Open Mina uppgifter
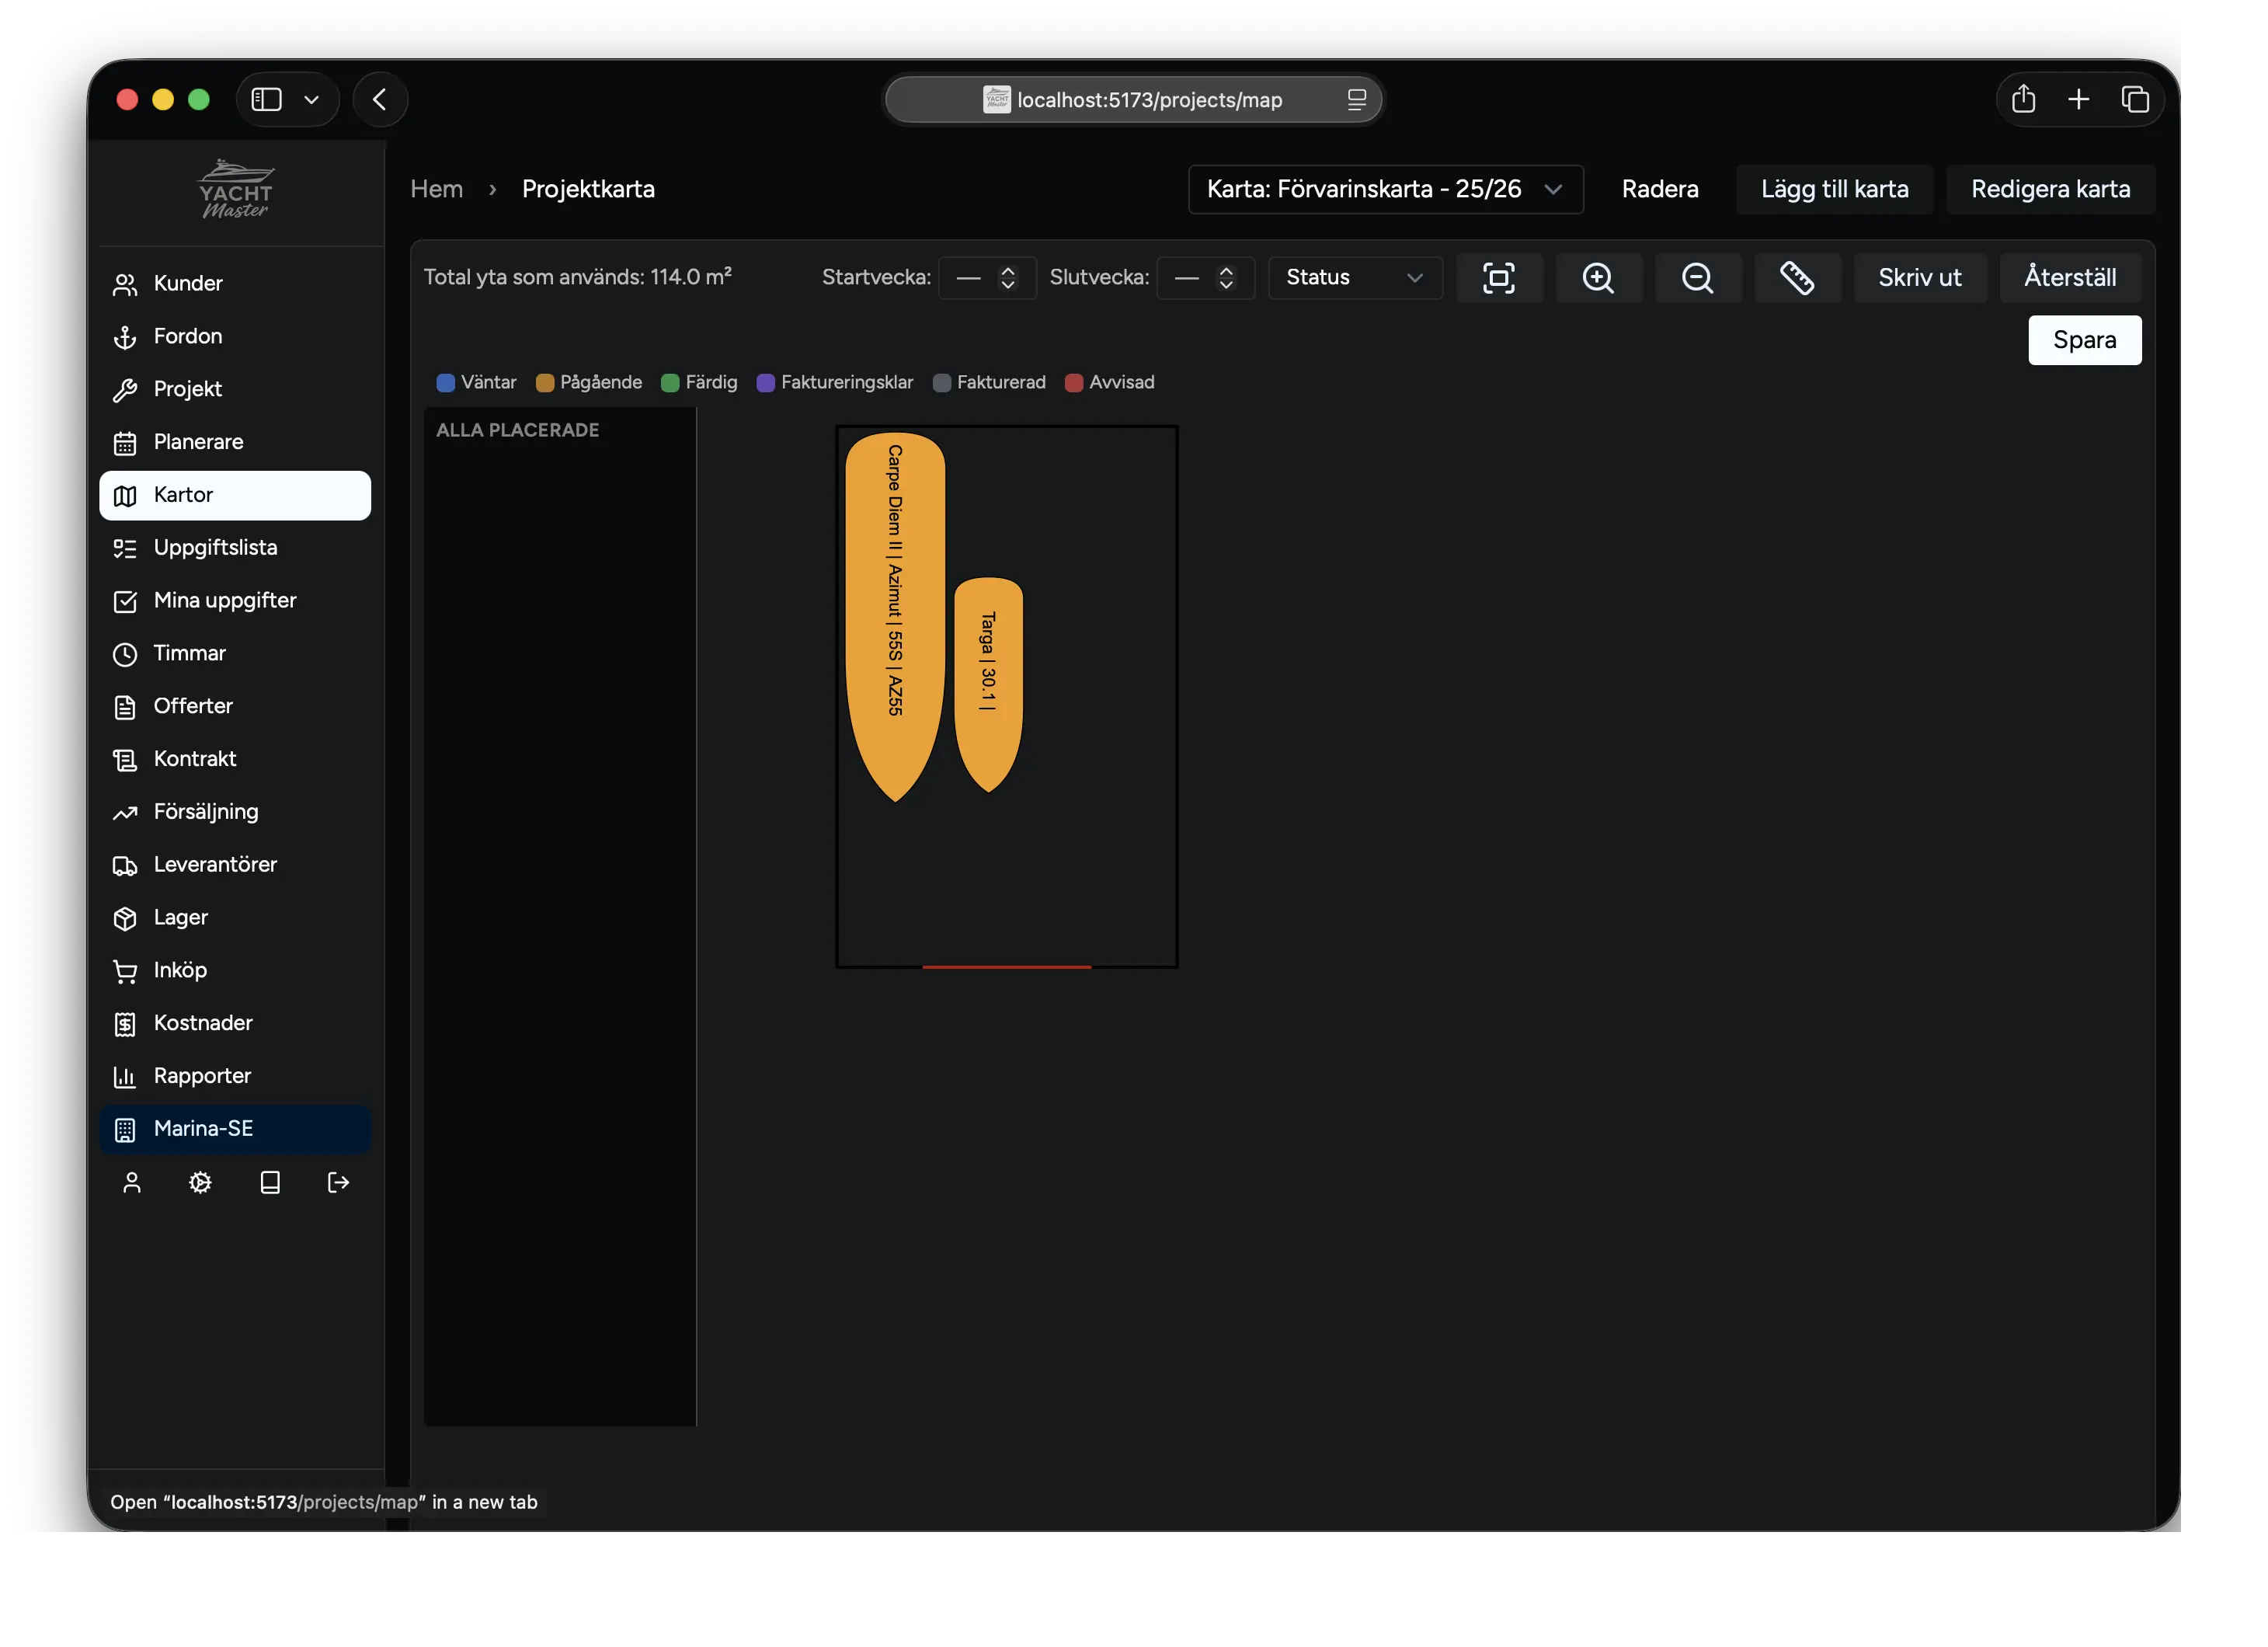 [235, 602]
